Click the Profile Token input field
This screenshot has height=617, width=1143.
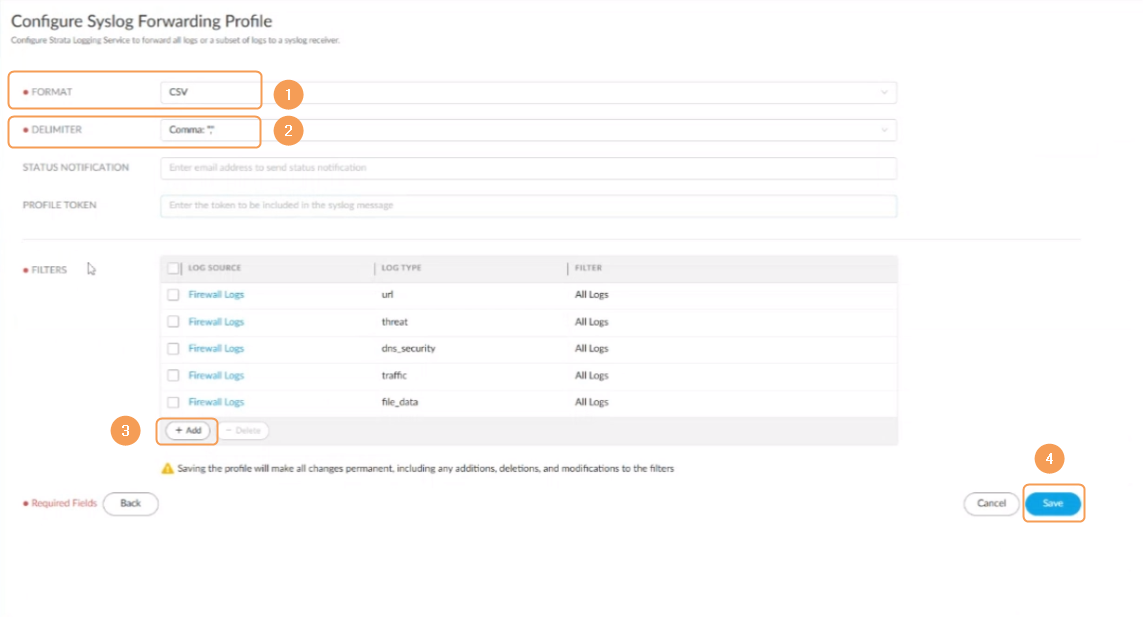tap(527, 205)
